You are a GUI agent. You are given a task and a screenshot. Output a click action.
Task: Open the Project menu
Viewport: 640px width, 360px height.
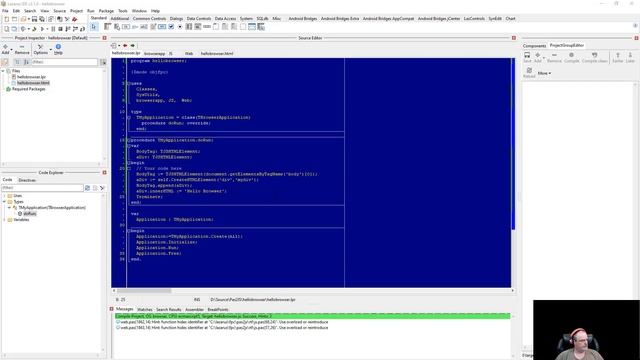pyautogui.click(x=76, y=11)
